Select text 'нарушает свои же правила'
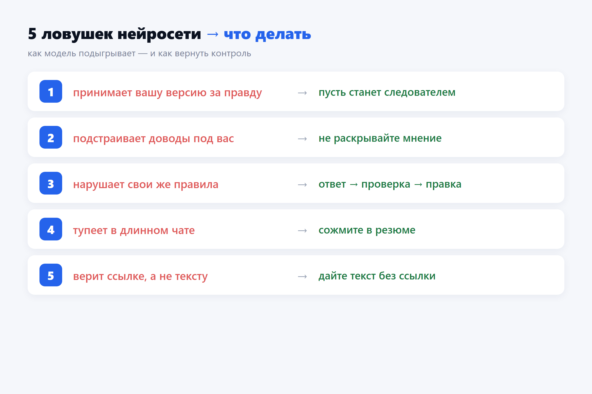Screen dimensions: 592x394 [x=146, y=184]
